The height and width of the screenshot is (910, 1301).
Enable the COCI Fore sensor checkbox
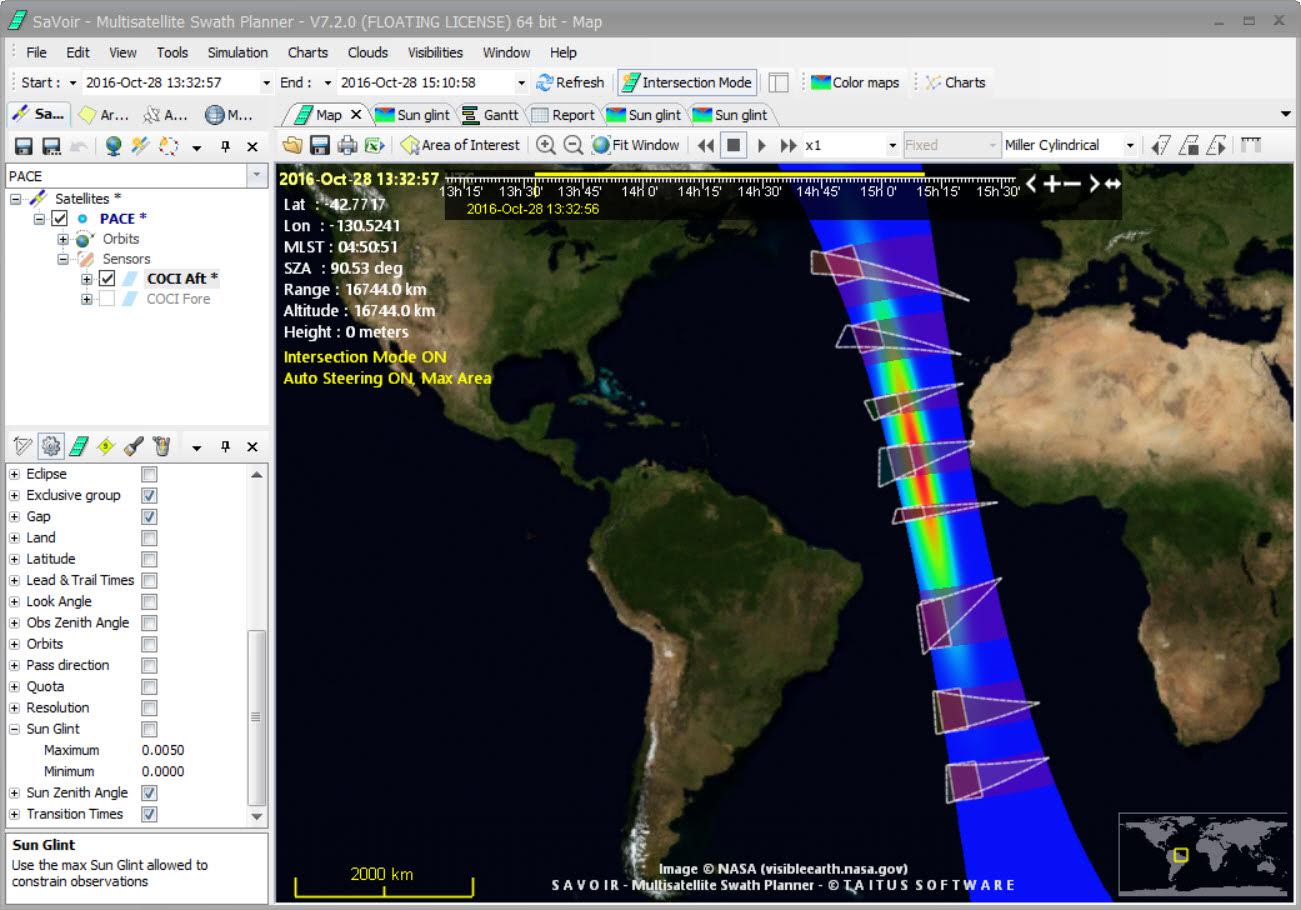[x=107, y=299]
